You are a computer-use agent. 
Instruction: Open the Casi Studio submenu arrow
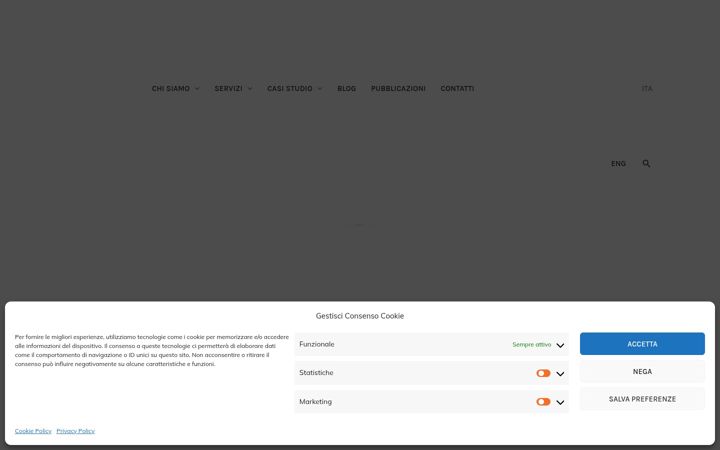coord(320,89)
